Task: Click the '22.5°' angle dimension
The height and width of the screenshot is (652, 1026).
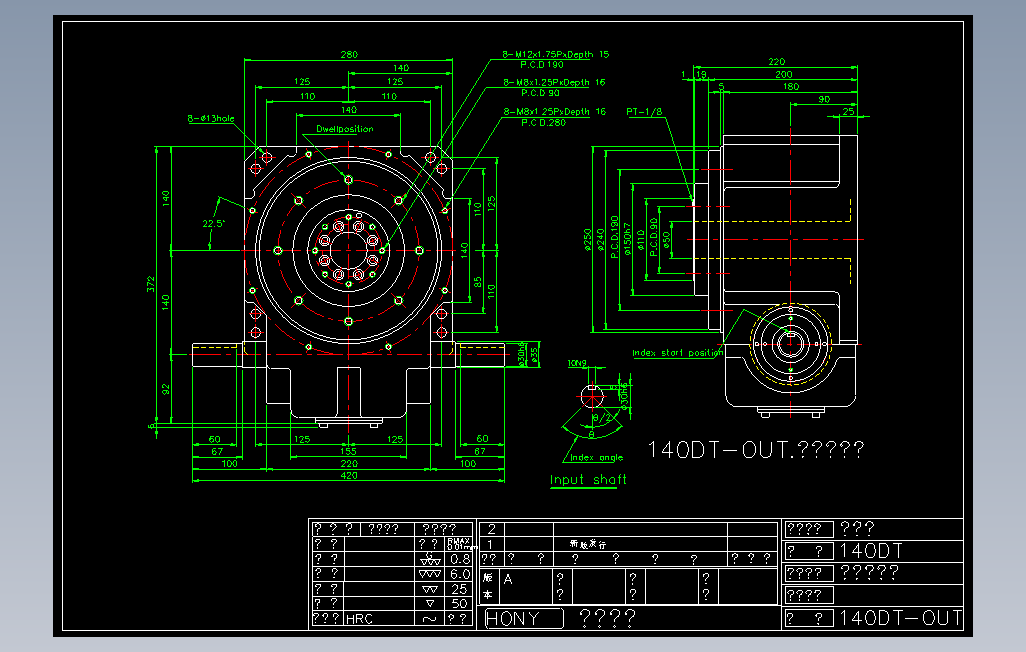Action: coord(213,223)
